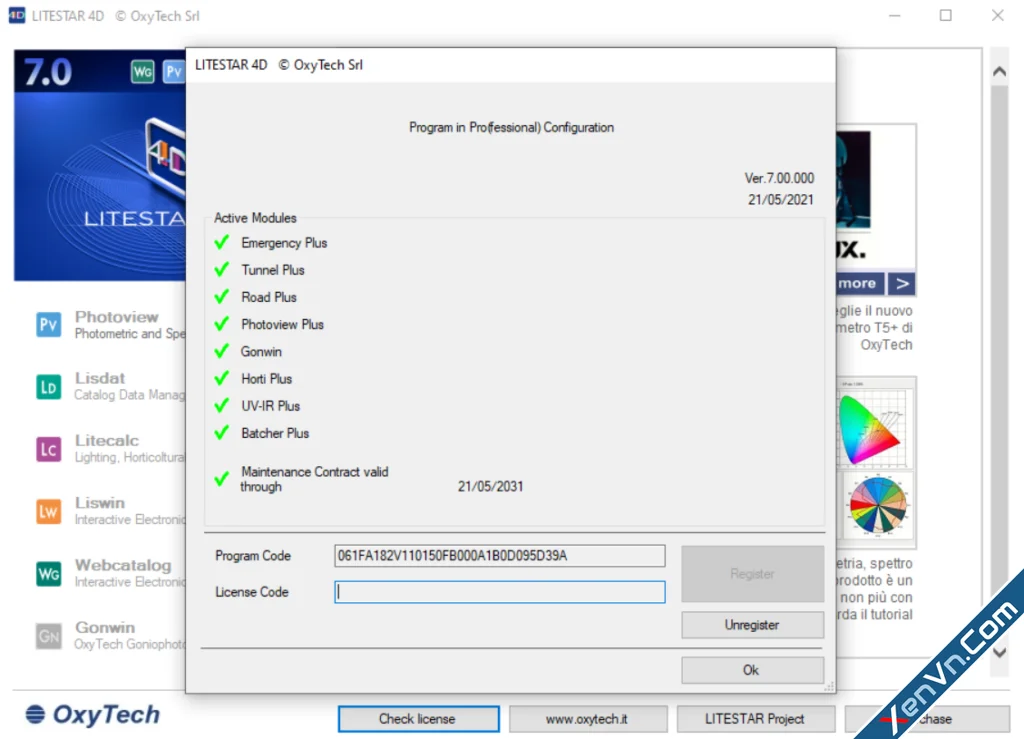Click the green check beside Emergency Plus
Image resolution: width=1024 pixels, height=739 pixels.
(222, 242)
